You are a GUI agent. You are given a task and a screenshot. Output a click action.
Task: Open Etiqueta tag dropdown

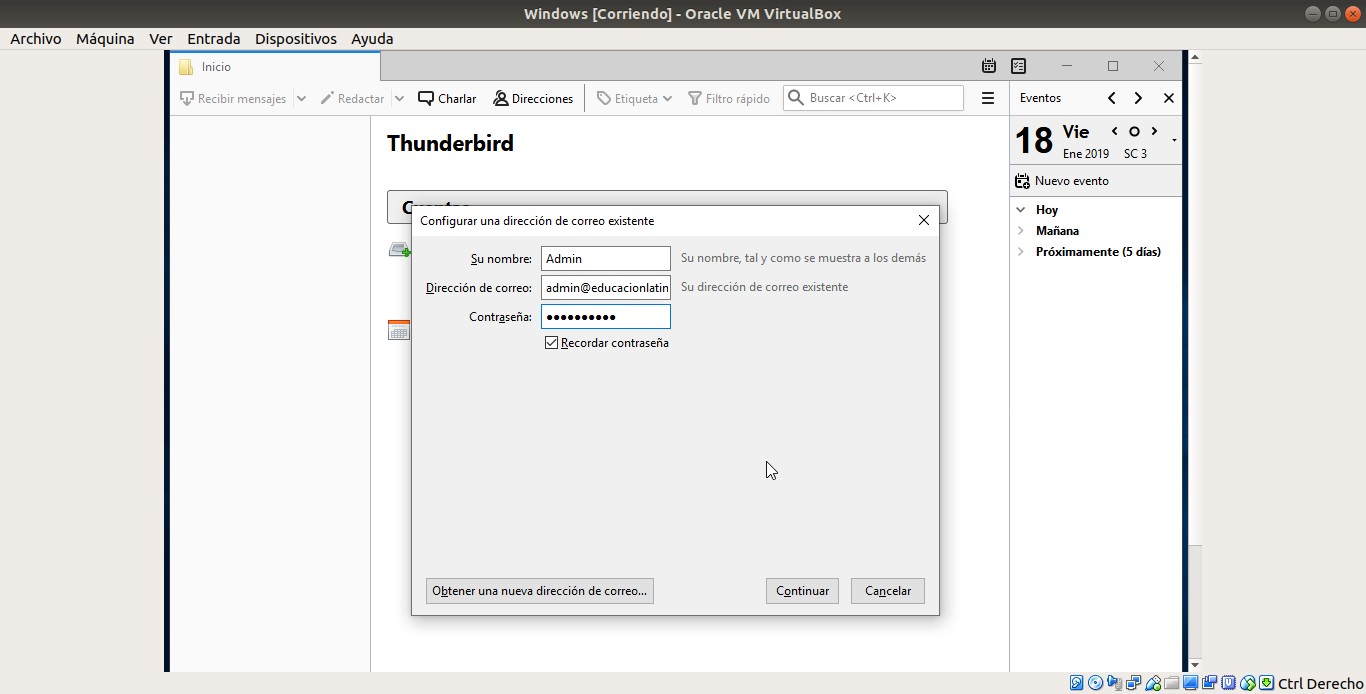click(x=634, y=98)
